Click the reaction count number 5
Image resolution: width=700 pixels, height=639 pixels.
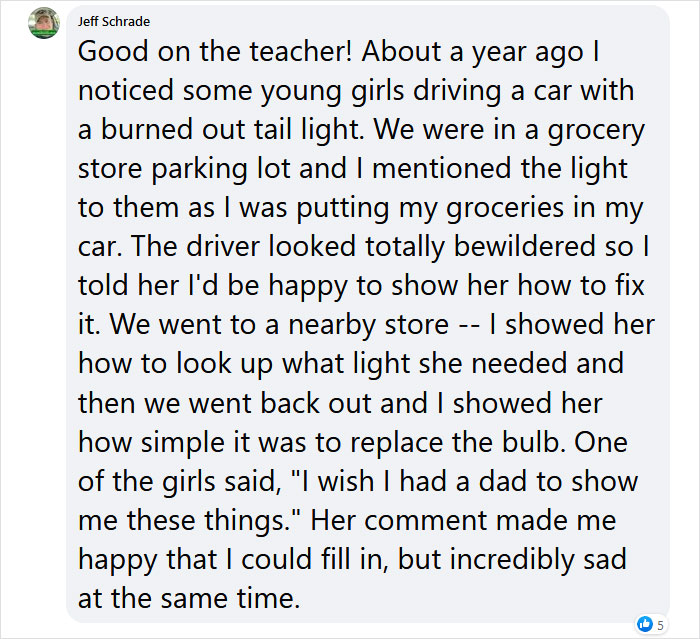pyautogui.click(x=660, y=625)
